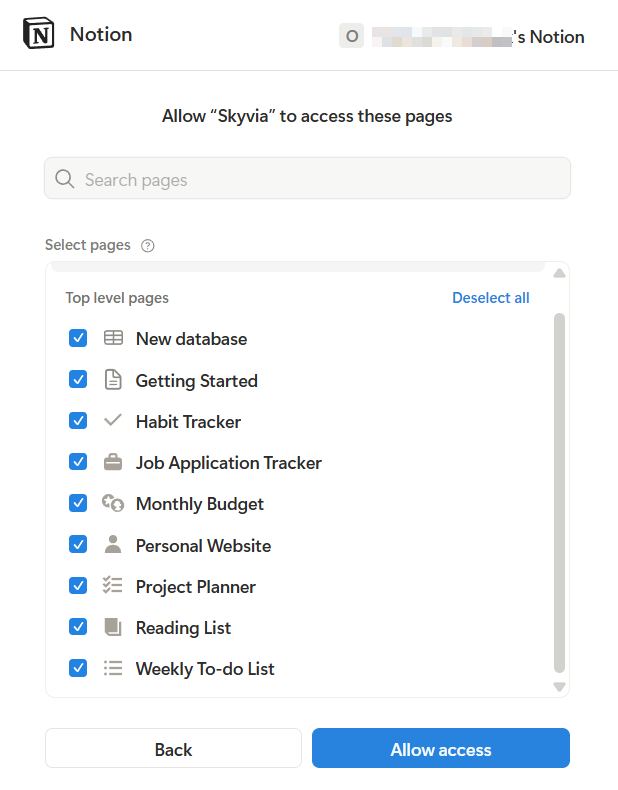
Task: Click the New database table icon
Action: pos(113,339)
